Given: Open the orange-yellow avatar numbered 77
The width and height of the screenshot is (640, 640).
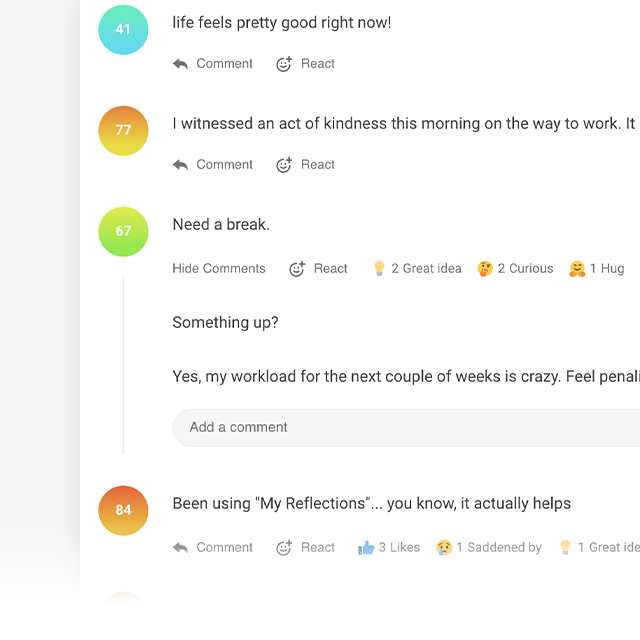Looking at the screenshot, I should [123, 131].
